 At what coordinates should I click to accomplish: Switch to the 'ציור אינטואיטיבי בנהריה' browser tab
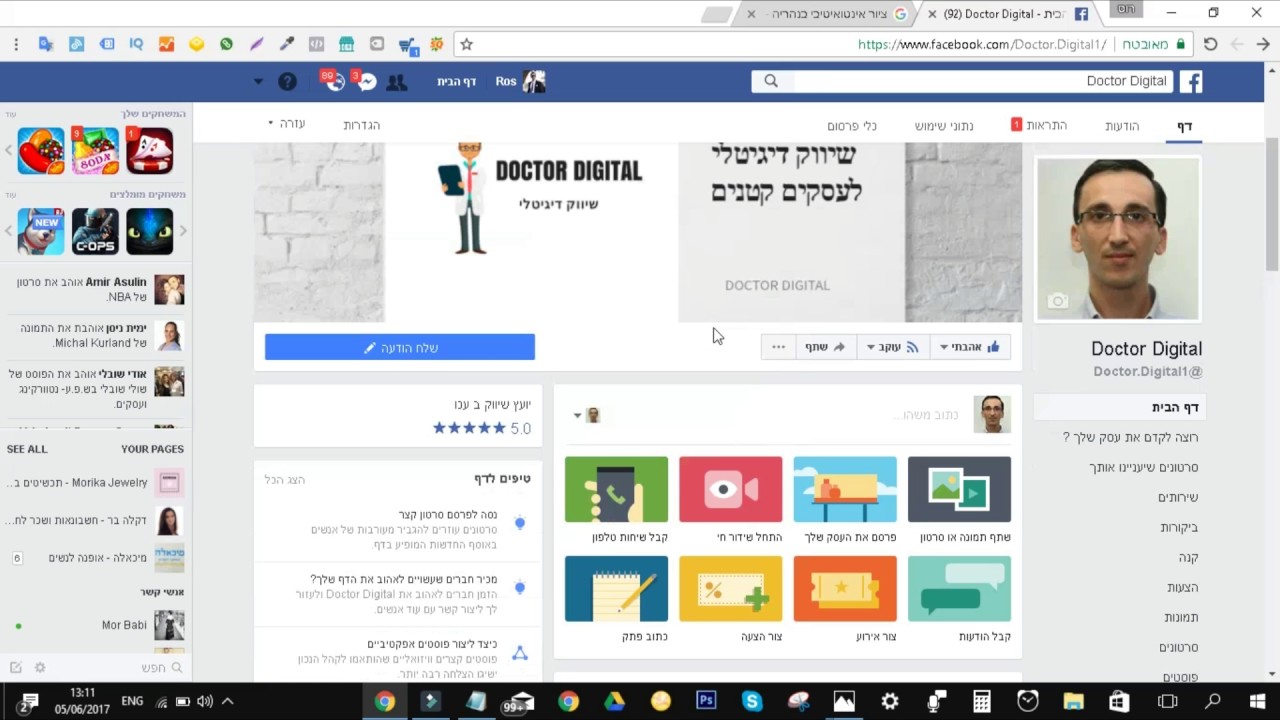pyautogui.click(x=828, y=14)
